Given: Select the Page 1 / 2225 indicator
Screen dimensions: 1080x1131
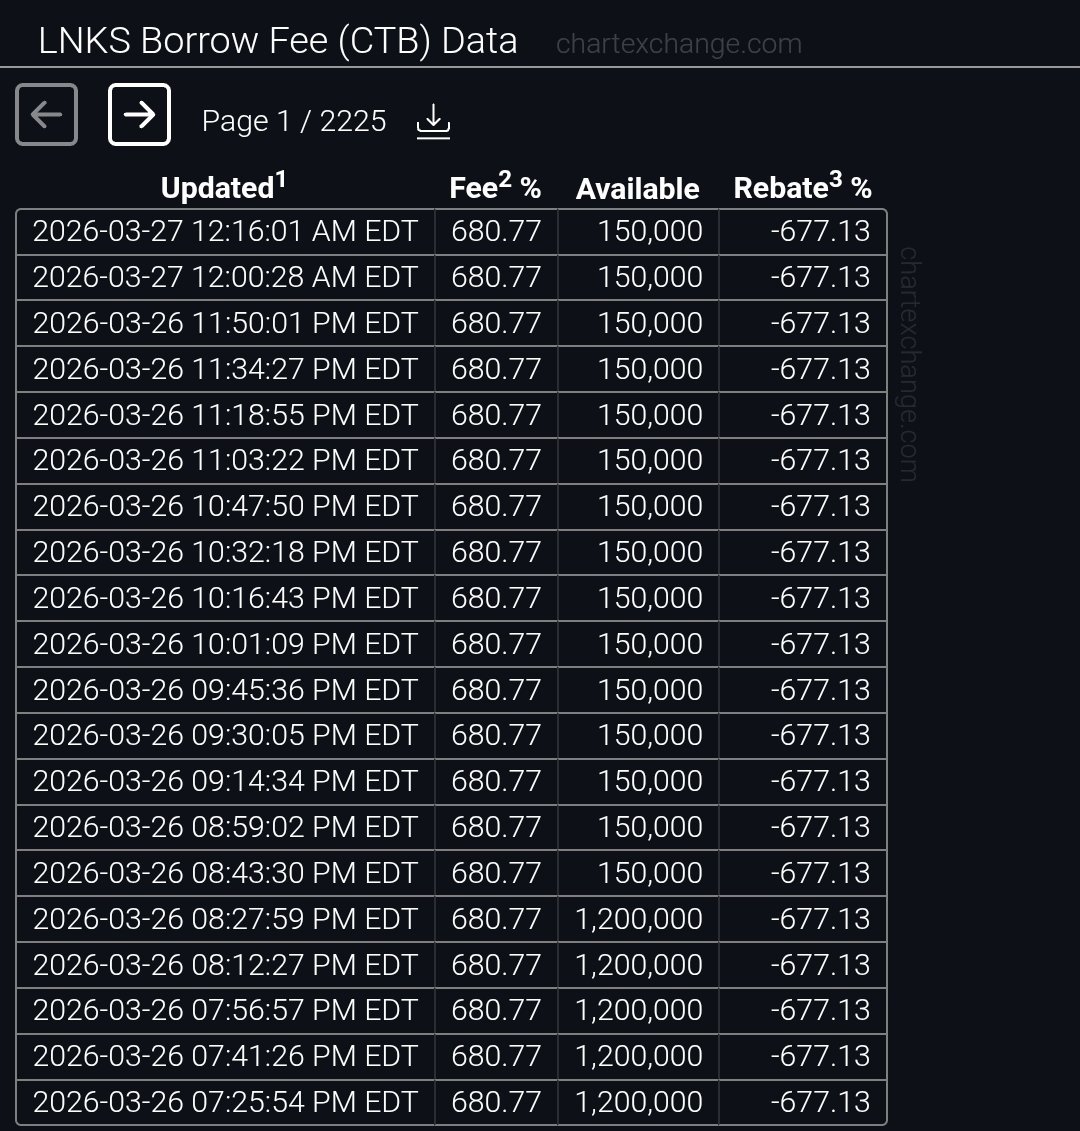Looking at the screenshot, I should [x=294, y=121].
